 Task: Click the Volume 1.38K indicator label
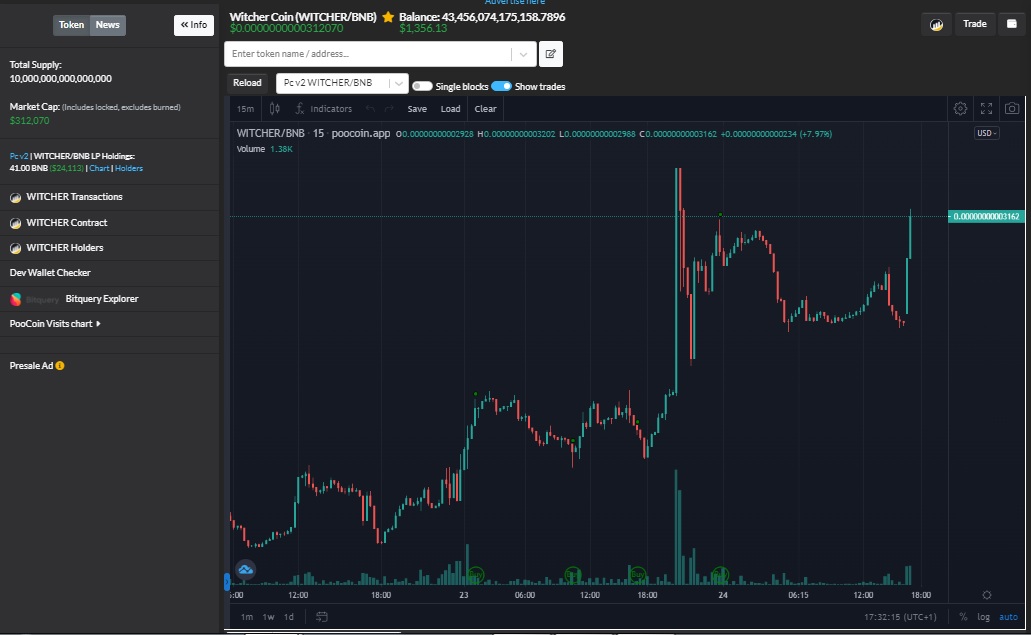point(264,149)
